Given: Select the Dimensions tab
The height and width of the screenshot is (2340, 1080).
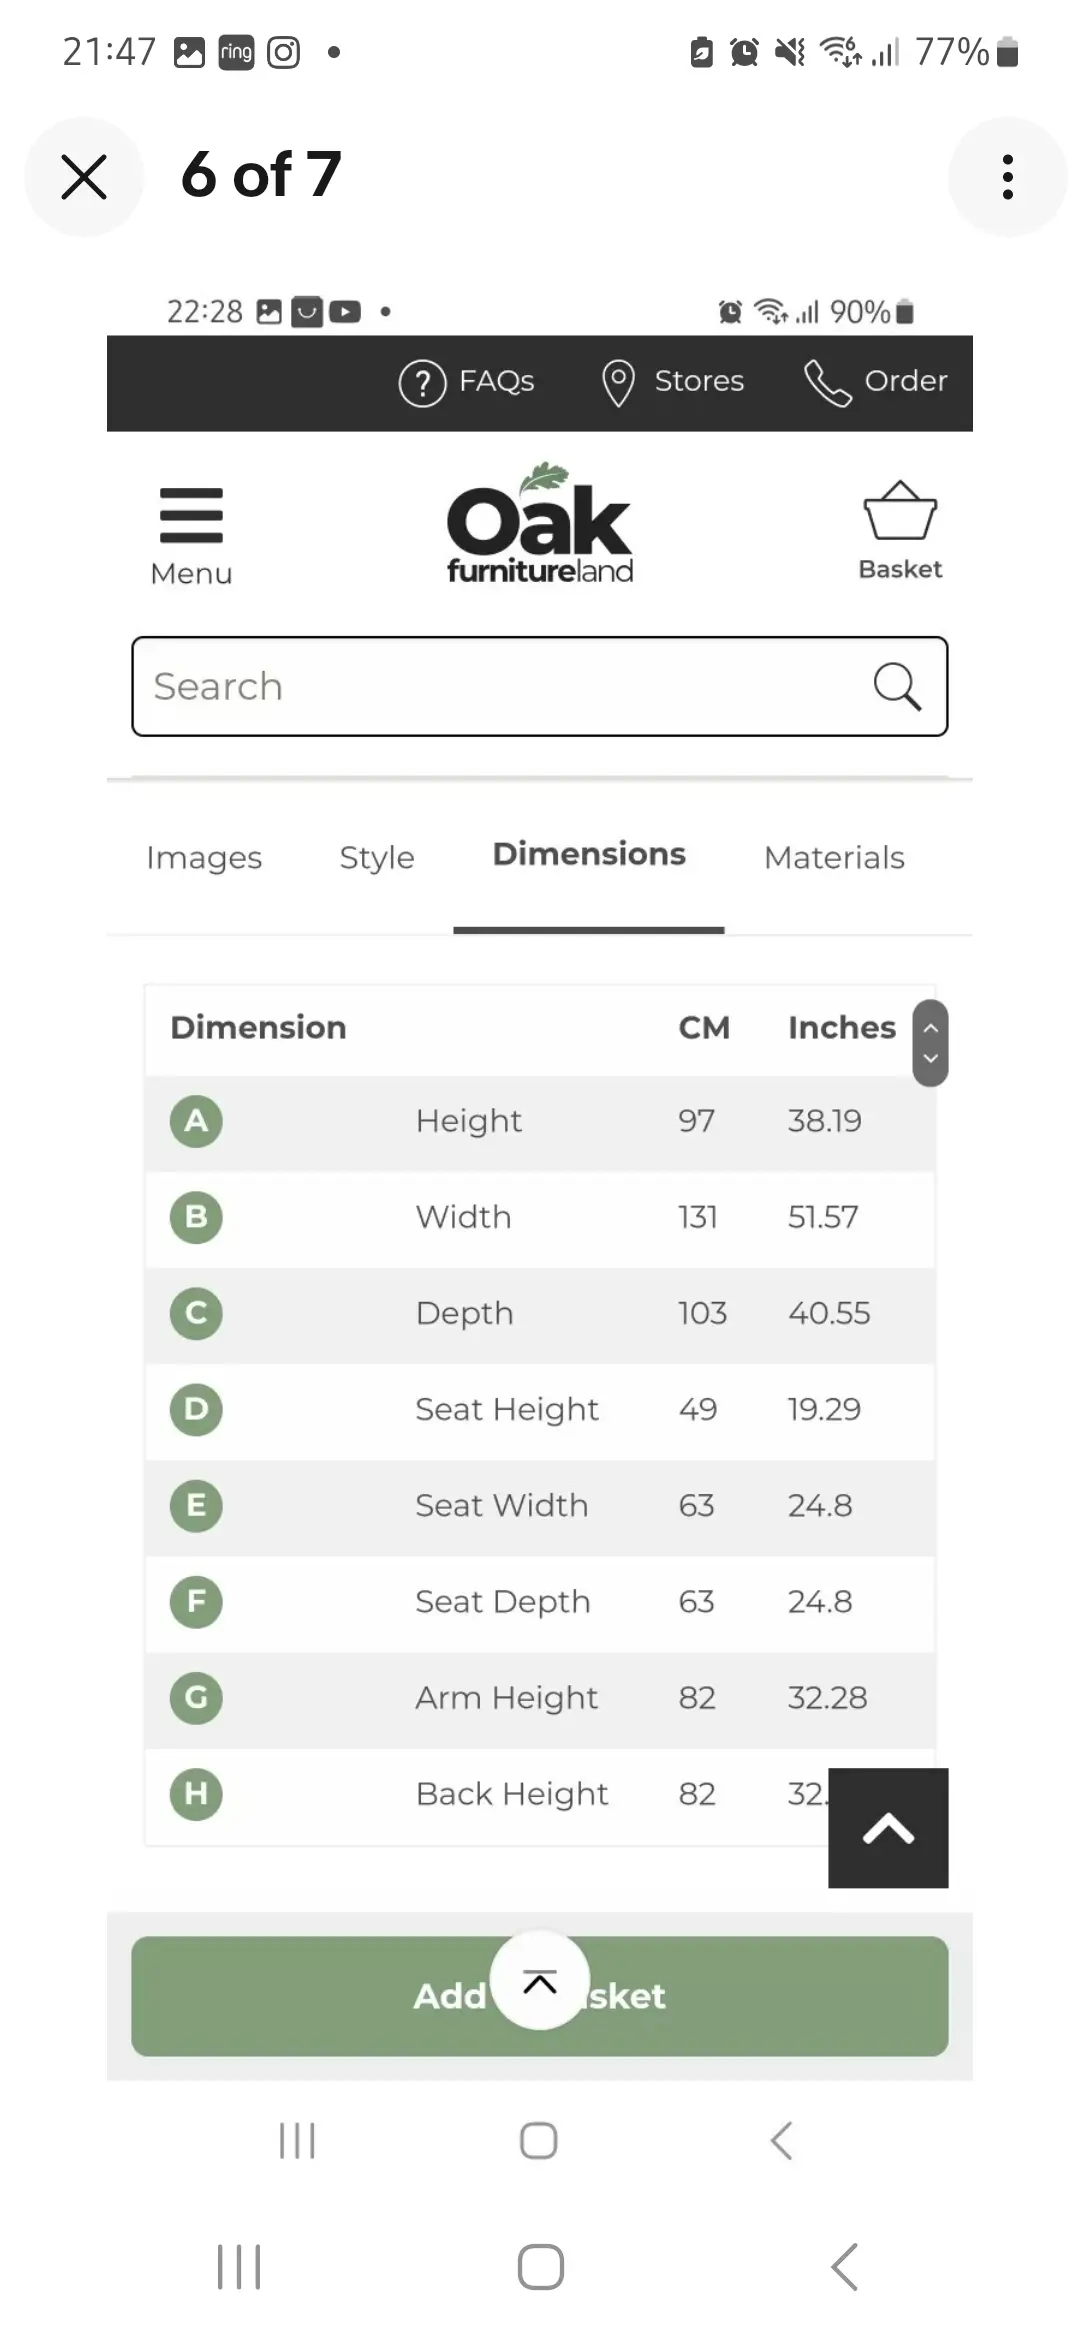Looking at the screenshot, I should click(589, 855).
